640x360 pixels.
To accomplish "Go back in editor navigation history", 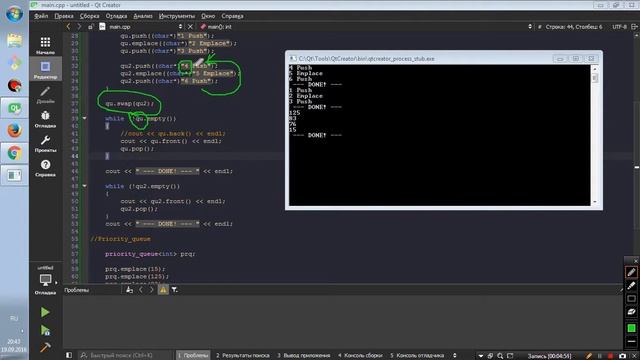I will (x=68, y=27).
